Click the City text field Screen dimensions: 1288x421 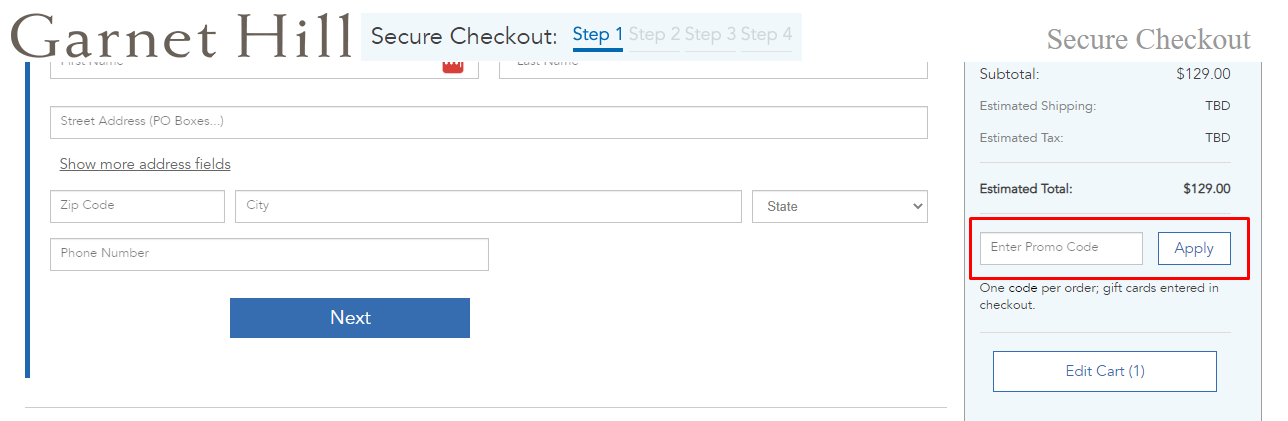(488, 206)
